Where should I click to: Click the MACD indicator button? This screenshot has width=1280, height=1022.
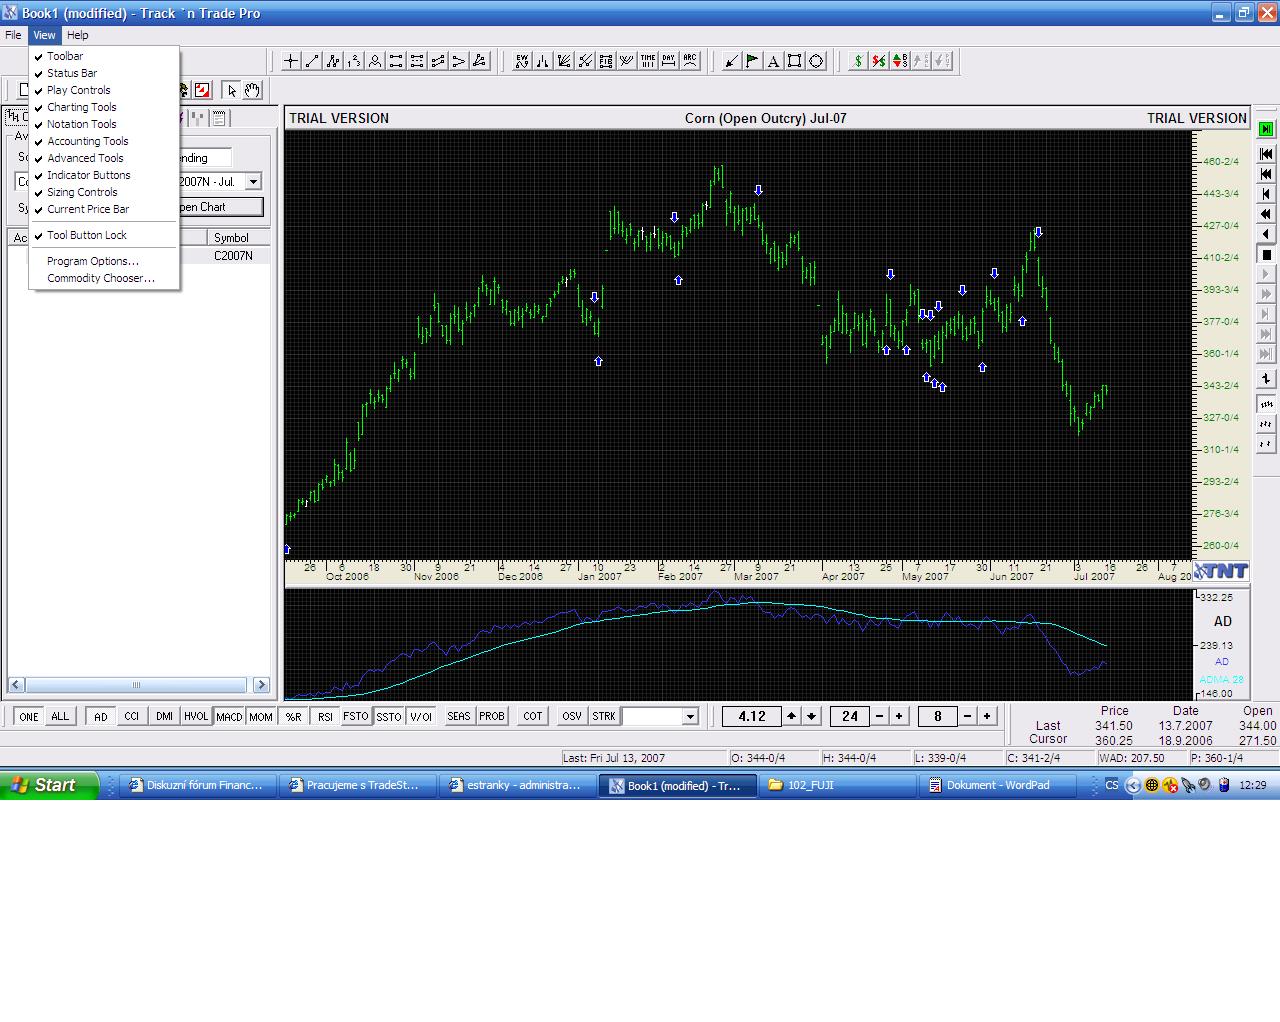click(229, 716)
